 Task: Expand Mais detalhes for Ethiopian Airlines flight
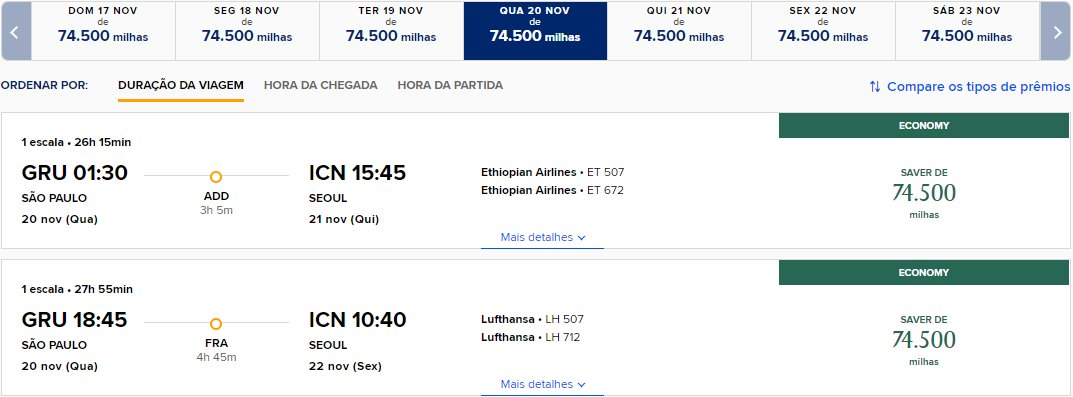pyautogui.click(x=543, y=238)
